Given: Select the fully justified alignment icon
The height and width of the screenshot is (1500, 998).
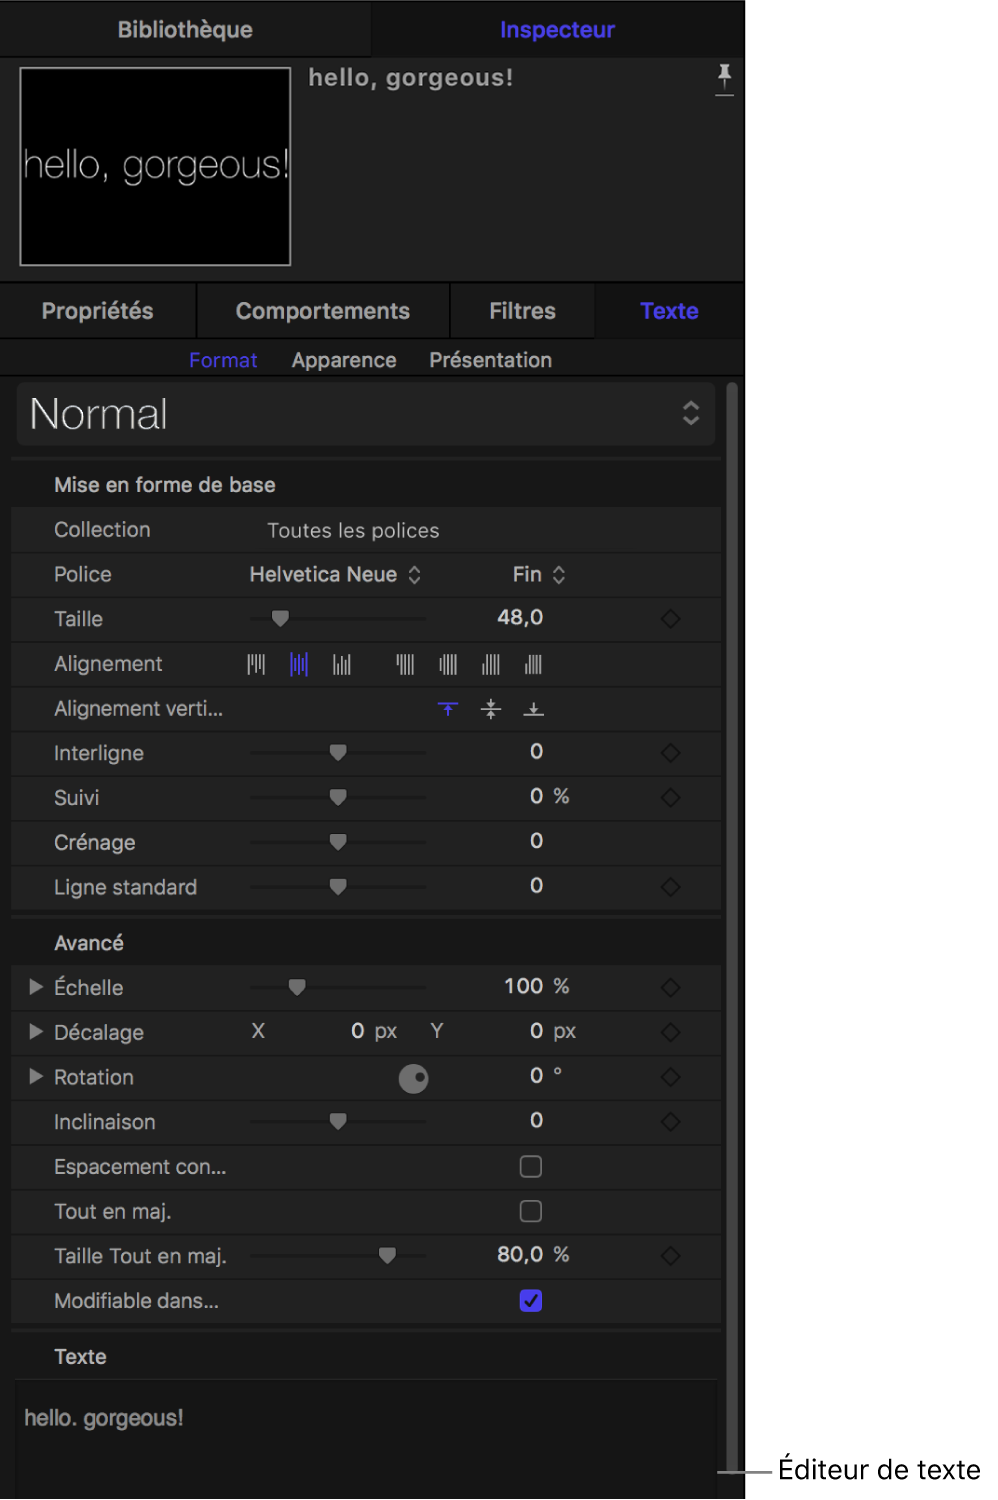Looking at the screenshot, I should click(533, 665).
